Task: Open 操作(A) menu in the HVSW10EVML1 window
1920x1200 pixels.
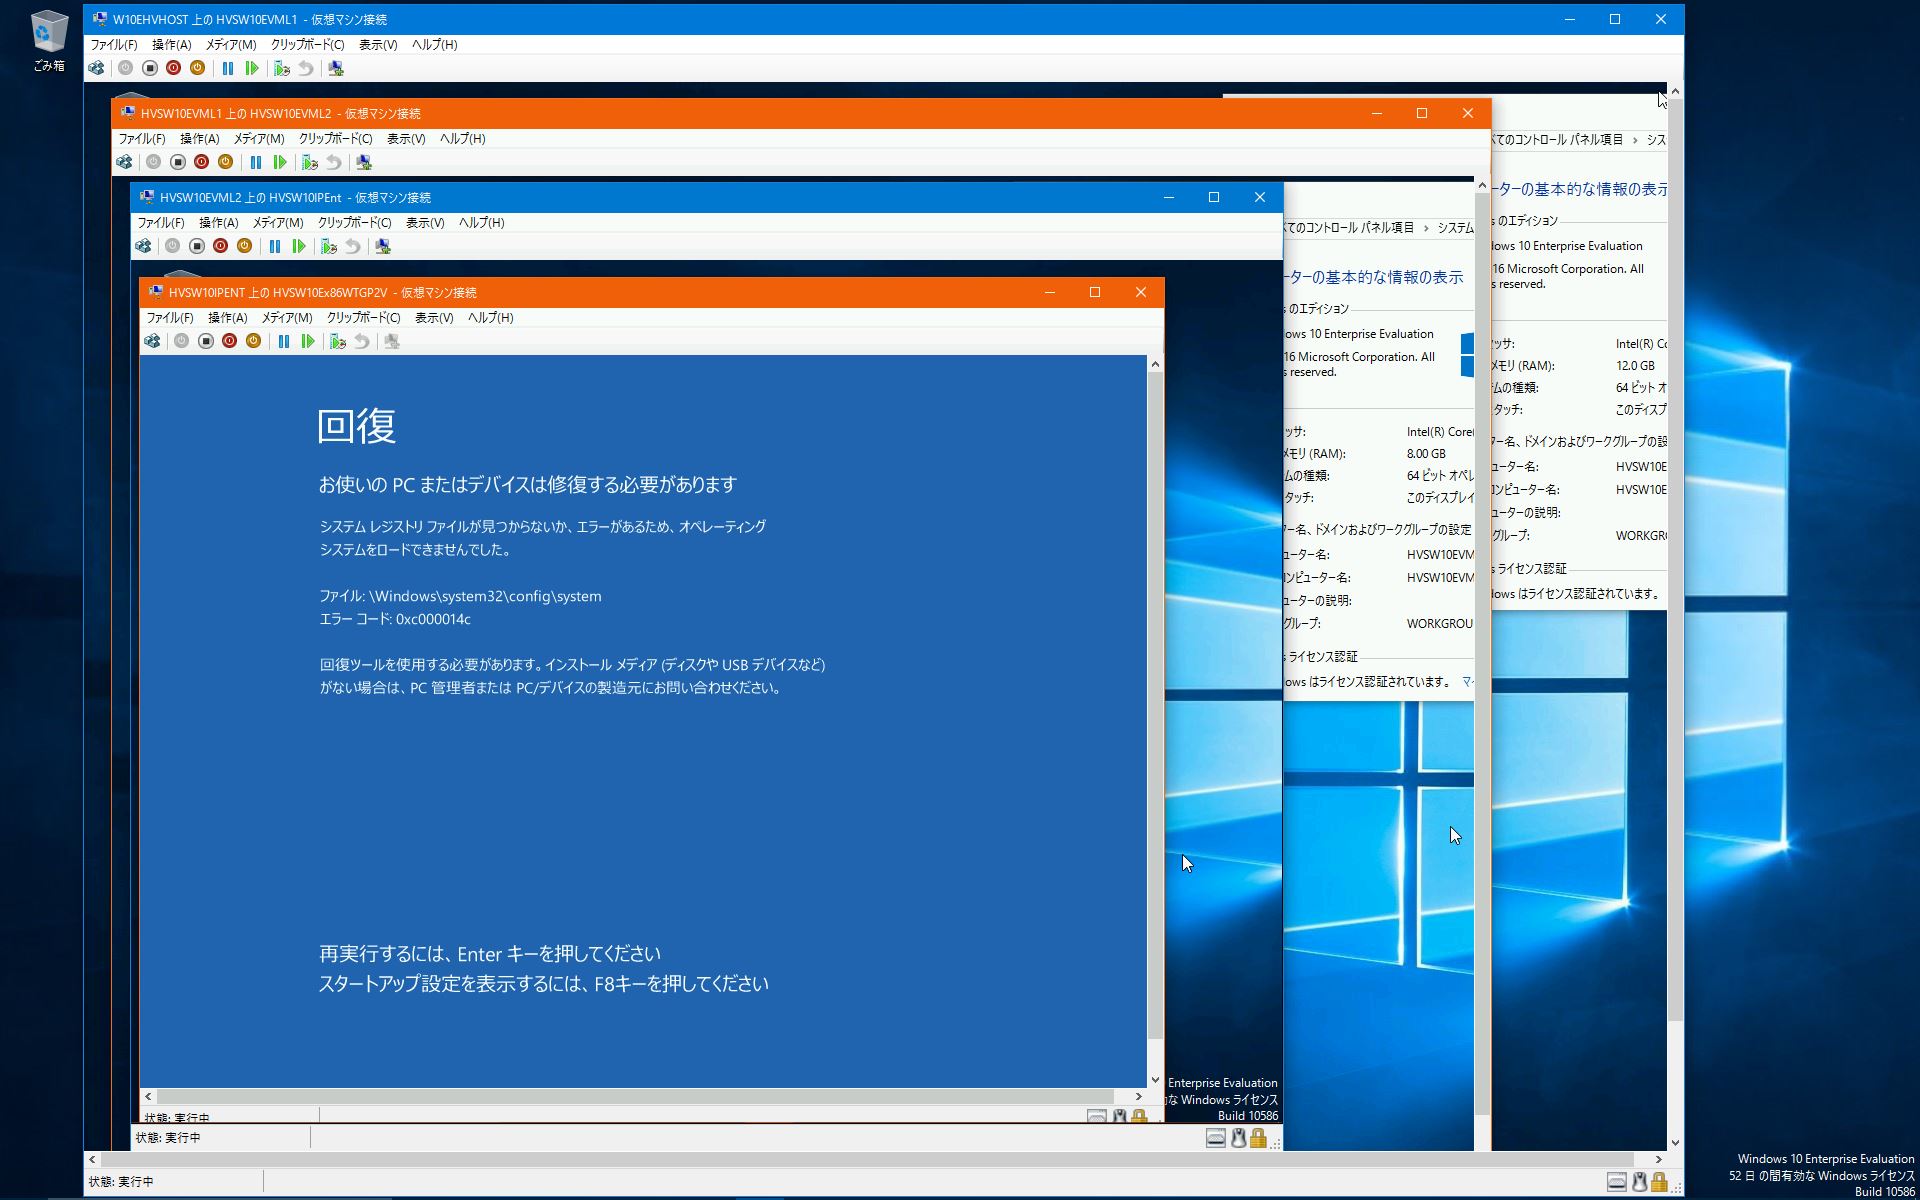Action: 171,45
